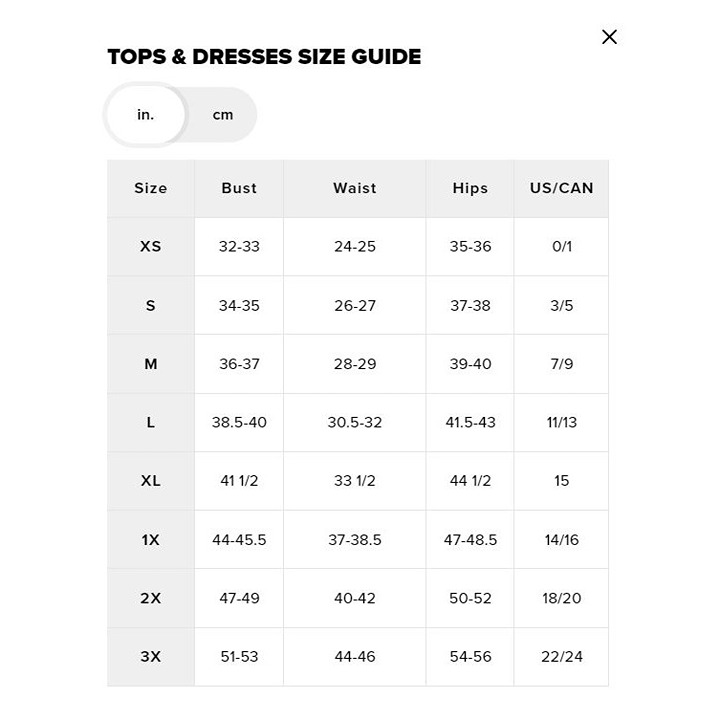
Task: Select the 1X size row label
Action: [151, 540]
